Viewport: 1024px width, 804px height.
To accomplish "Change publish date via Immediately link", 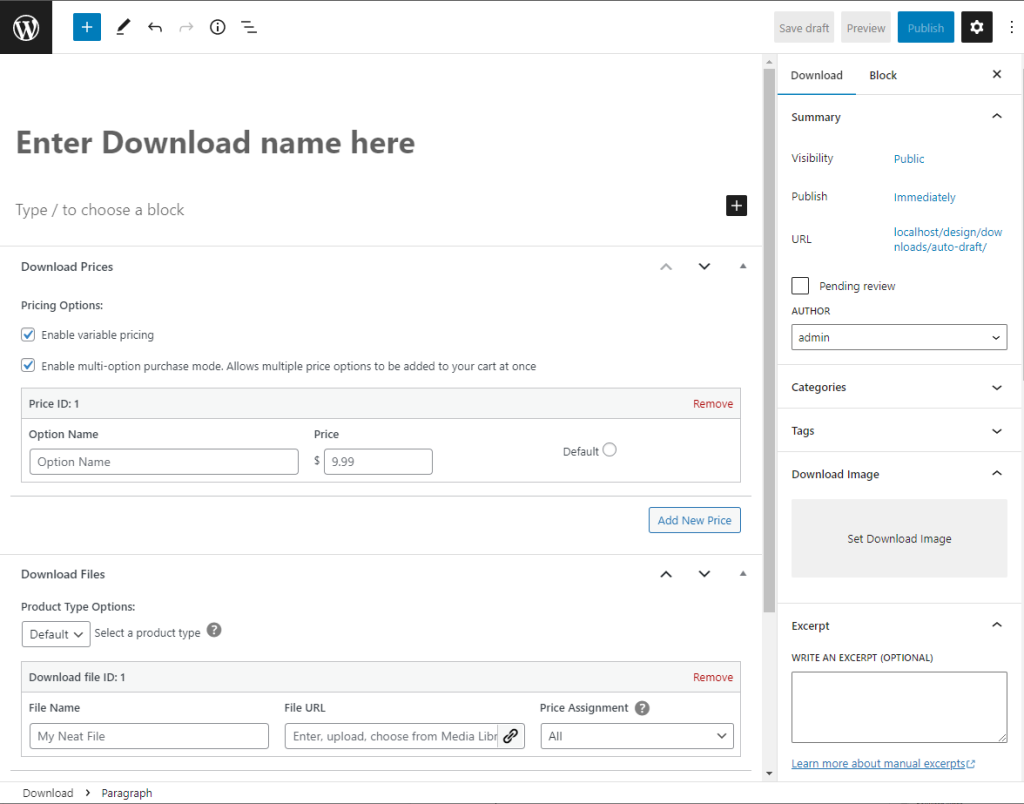I will [x=924, y=197].
